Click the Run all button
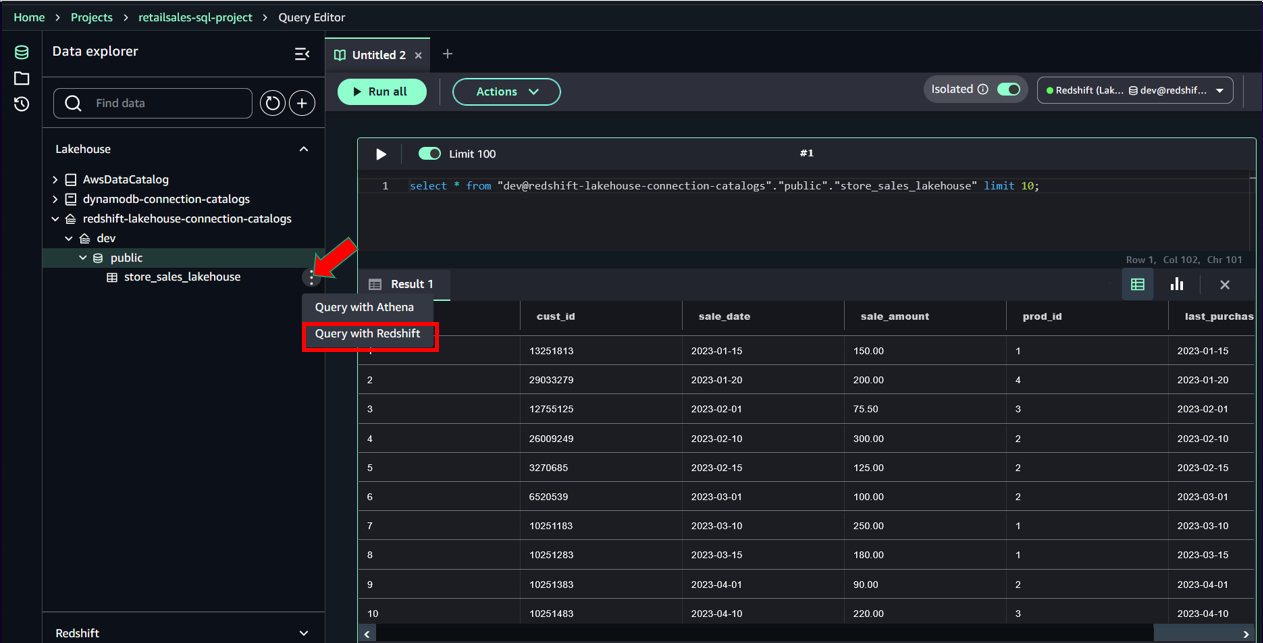 pos(382,92)
